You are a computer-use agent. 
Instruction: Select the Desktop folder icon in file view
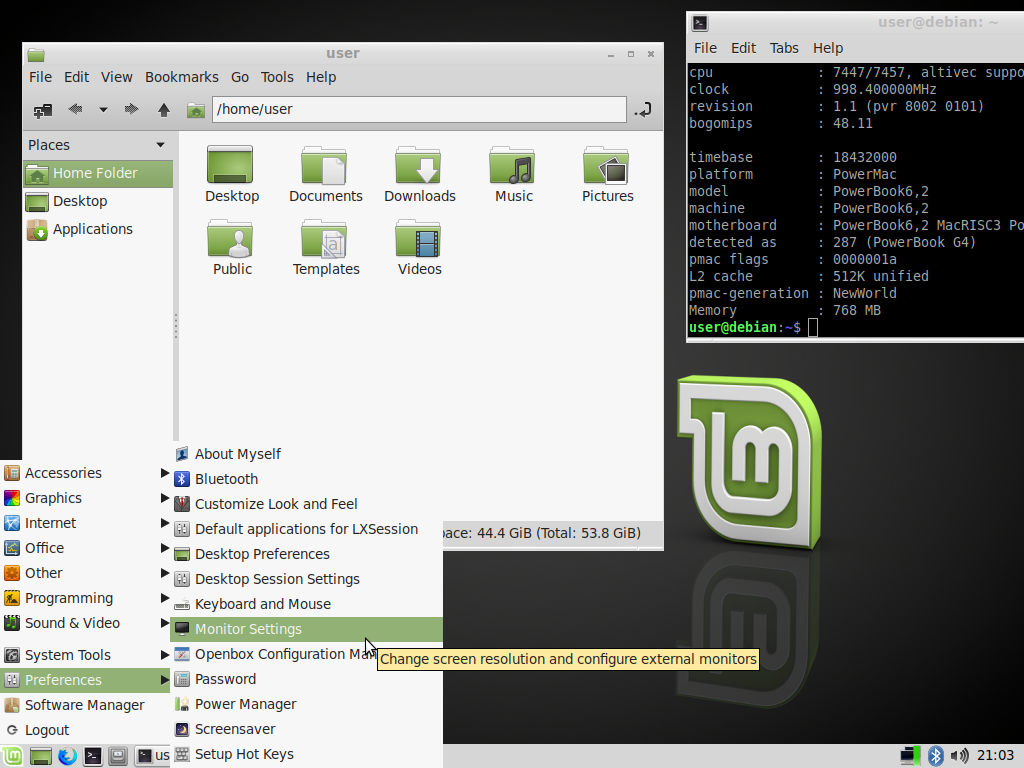(x=232, y=174)
